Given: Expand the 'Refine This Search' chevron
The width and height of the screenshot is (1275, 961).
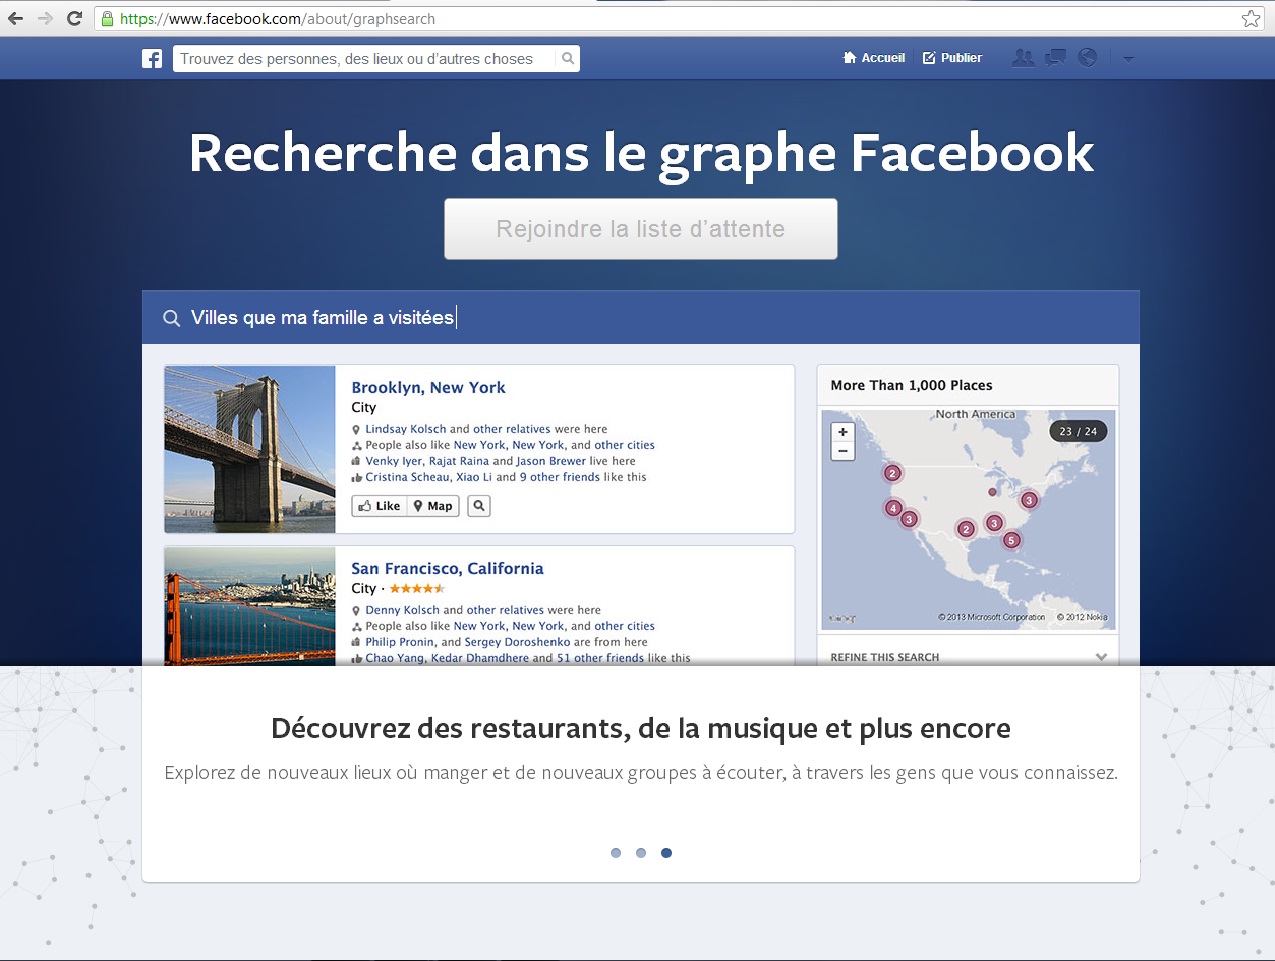Looking at the screenshot, I should pyautogui.click(x=1101, y=657).
